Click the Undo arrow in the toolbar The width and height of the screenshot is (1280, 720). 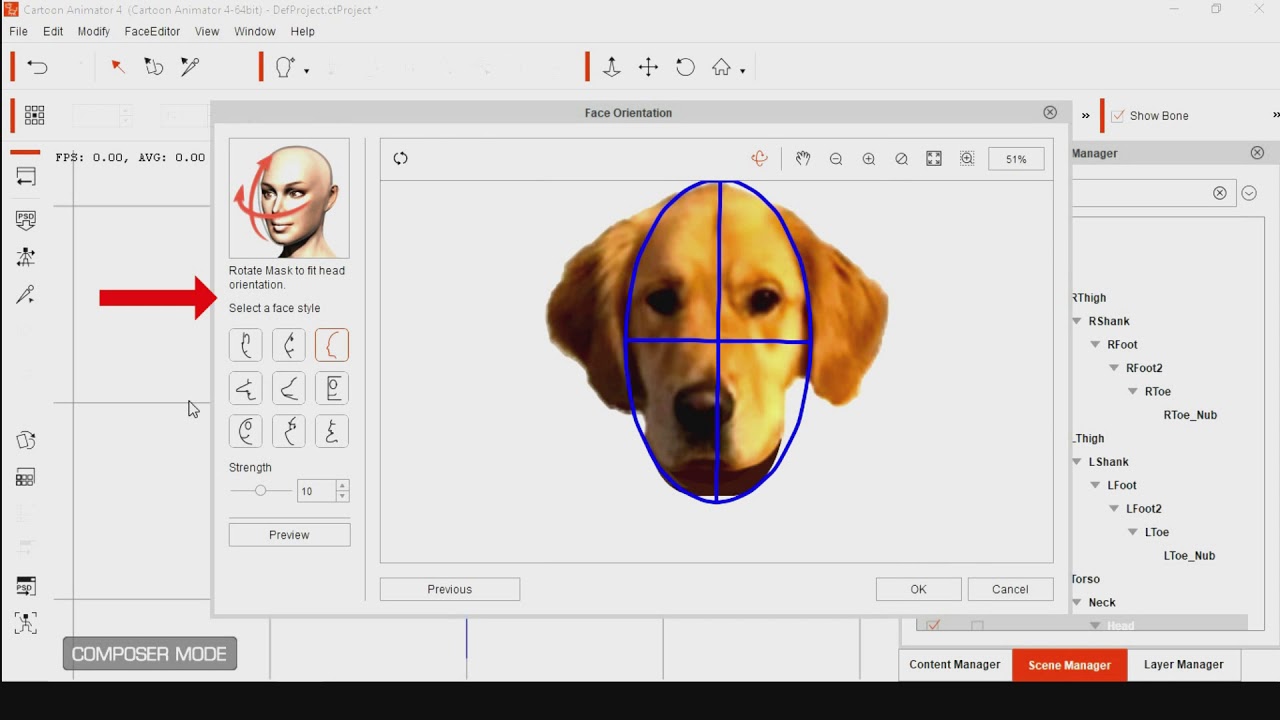pos(38,67)
